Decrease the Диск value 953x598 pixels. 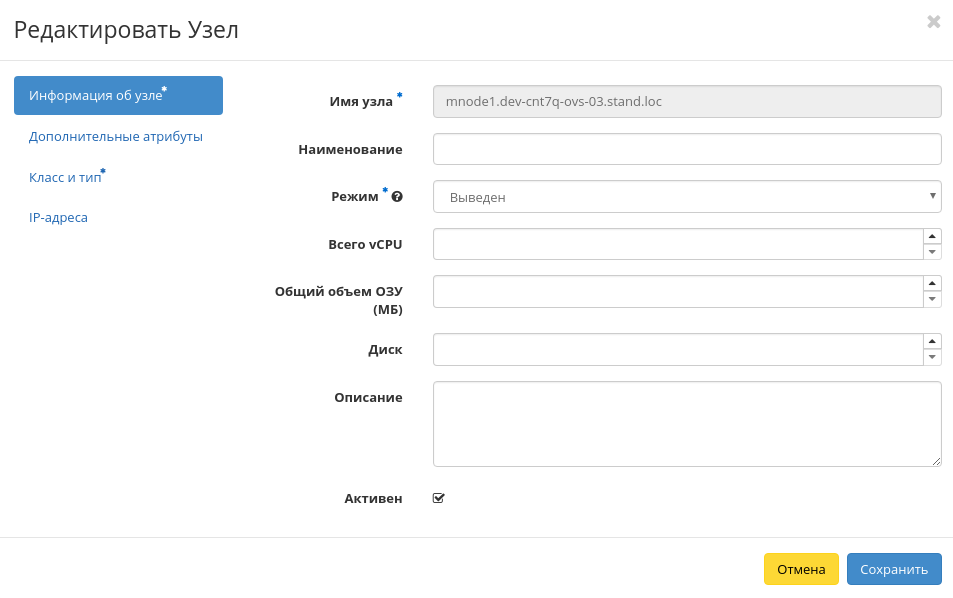point(932,357)
